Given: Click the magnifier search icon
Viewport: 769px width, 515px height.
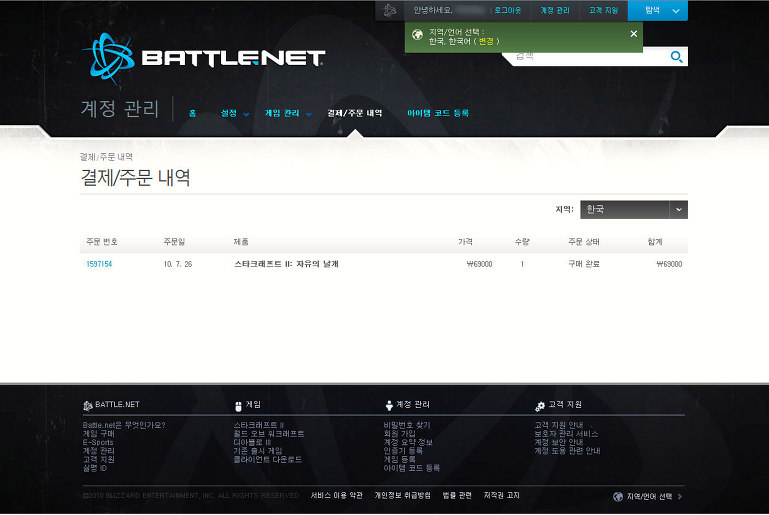Looking at the screenshot, I should [x=676, y=57].
